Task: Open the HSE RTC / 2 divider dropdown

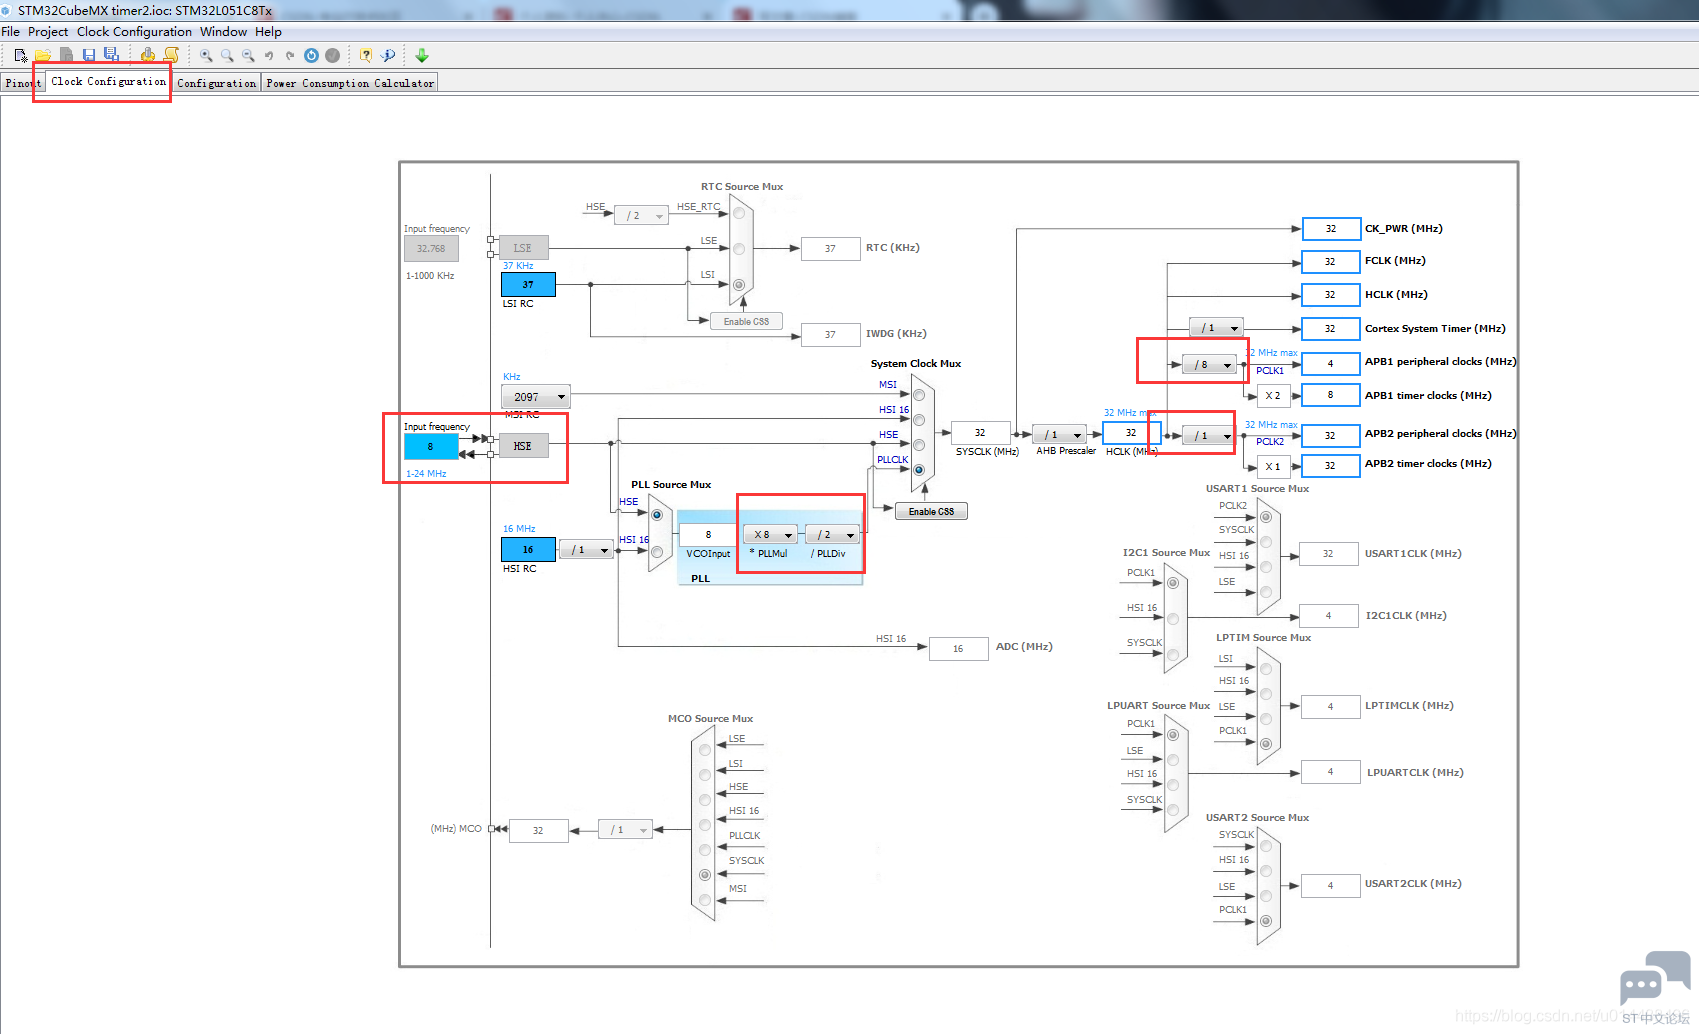Action: coord(640,216)
